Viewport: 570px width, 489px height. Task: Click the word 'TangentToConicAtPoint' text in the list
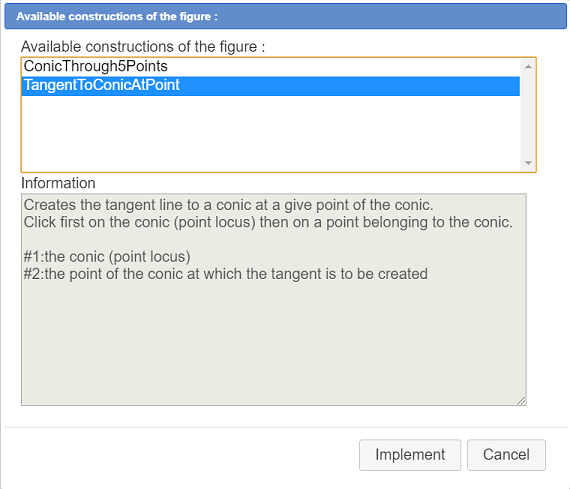click(x=101, y=85)
